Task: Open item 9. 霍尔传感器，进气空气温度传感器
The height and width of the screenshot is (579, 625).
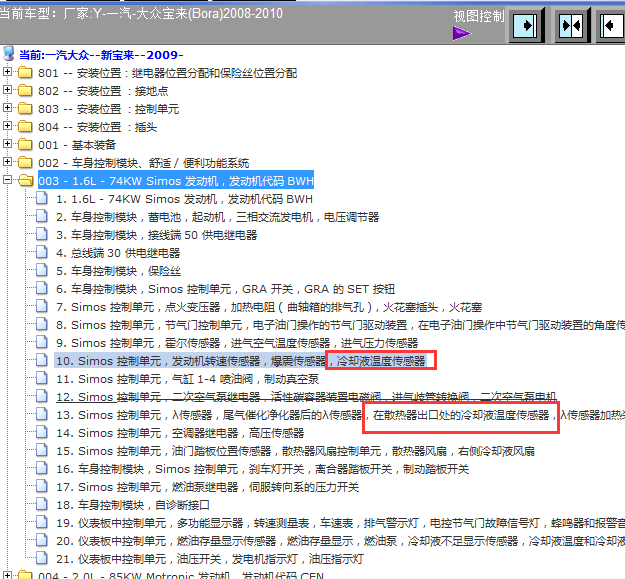Action: 237,343
